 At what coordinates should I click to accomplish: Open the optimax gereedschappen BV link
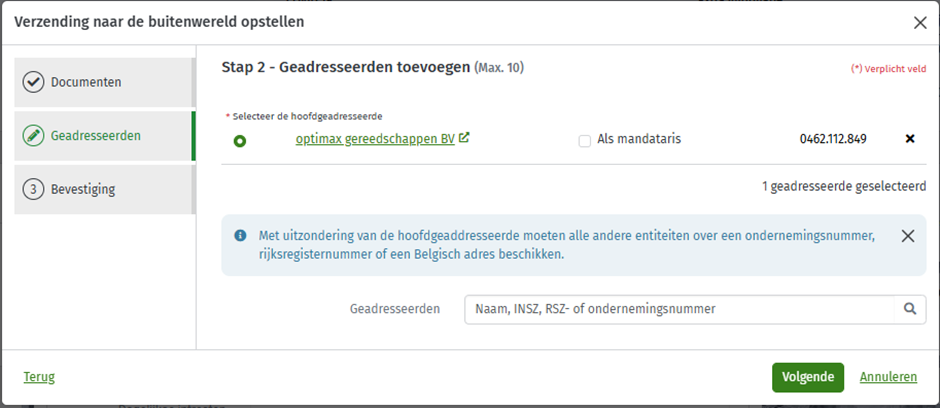(x=375, y=139)
